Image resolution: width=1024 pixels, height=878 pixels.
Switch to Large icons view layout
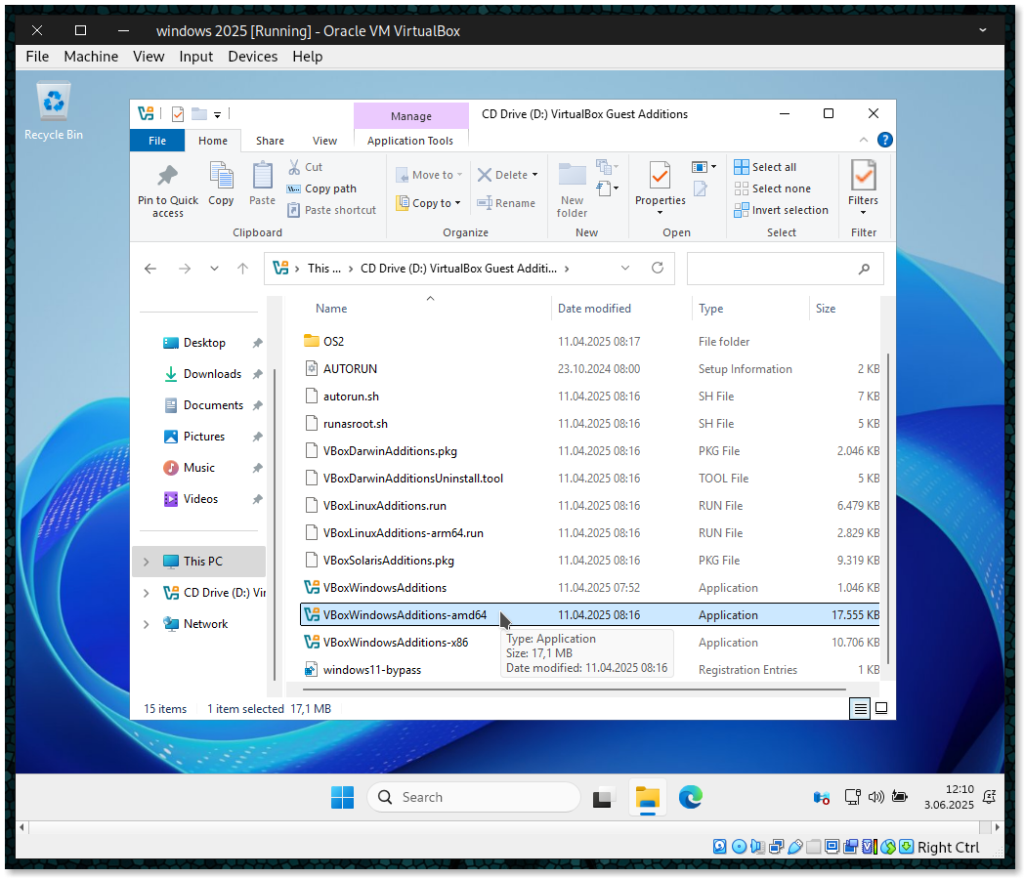pos(881,708)
